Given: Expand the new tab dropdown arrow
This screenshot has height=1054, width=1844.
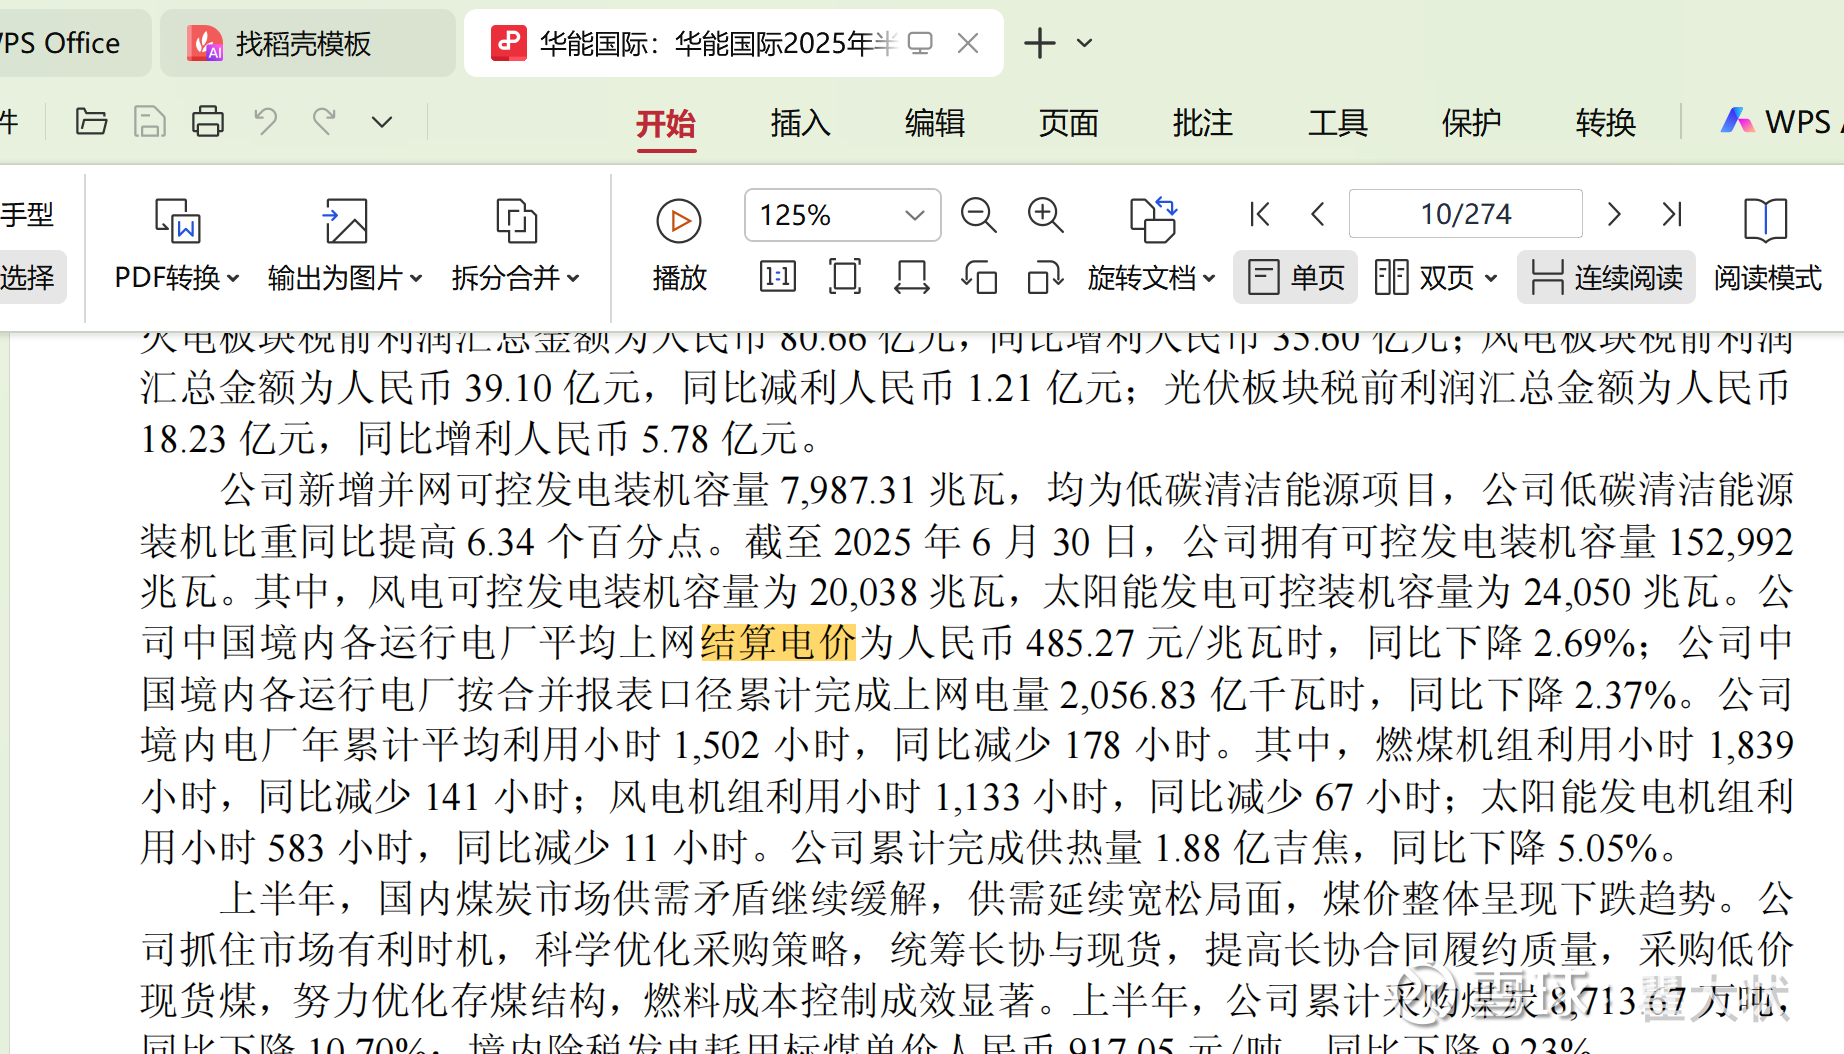Looking at the screenshot, I should click(1084, 43).
